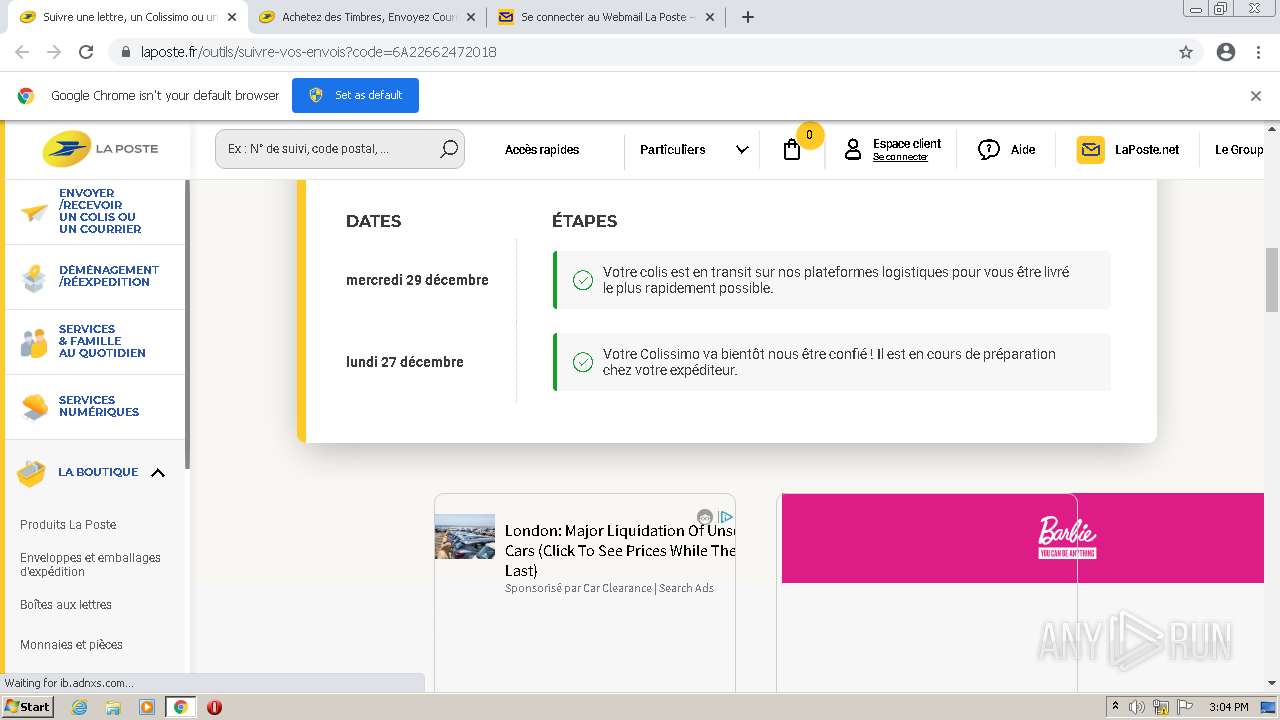Reload the page
Screen dimensions: 1280x720
tap(86, 52)
